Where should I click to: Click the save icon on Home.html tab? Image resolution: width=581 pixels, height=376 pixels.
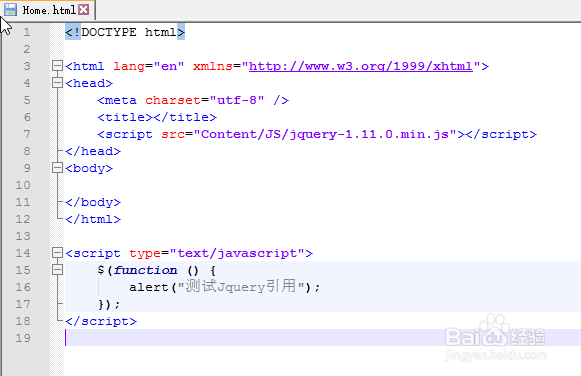pyautogui.click(x=10, y=10)
